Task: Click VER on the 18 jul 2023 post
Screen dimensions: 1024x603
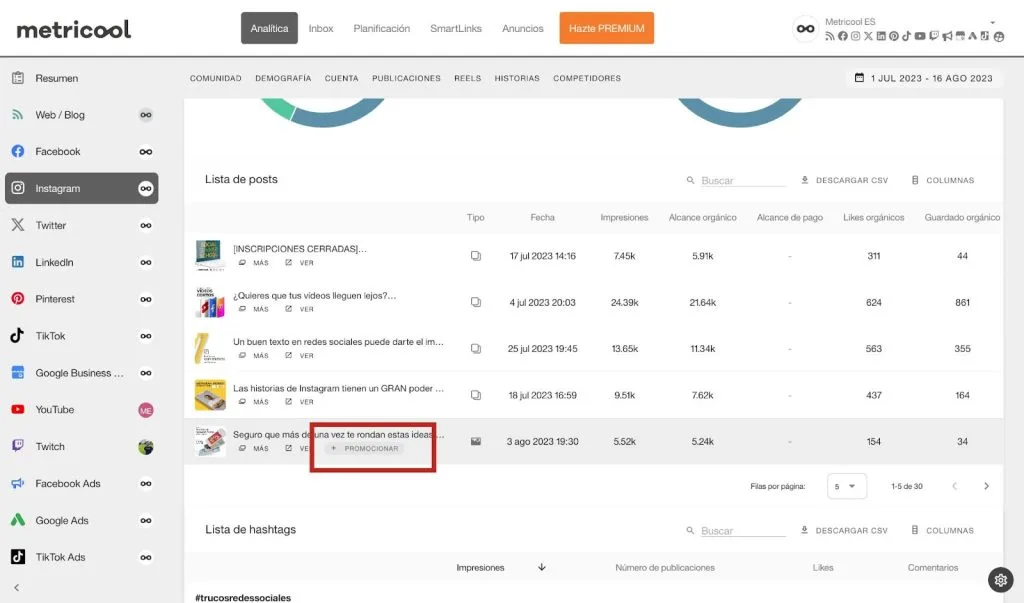Action: (x=299, y=402)
